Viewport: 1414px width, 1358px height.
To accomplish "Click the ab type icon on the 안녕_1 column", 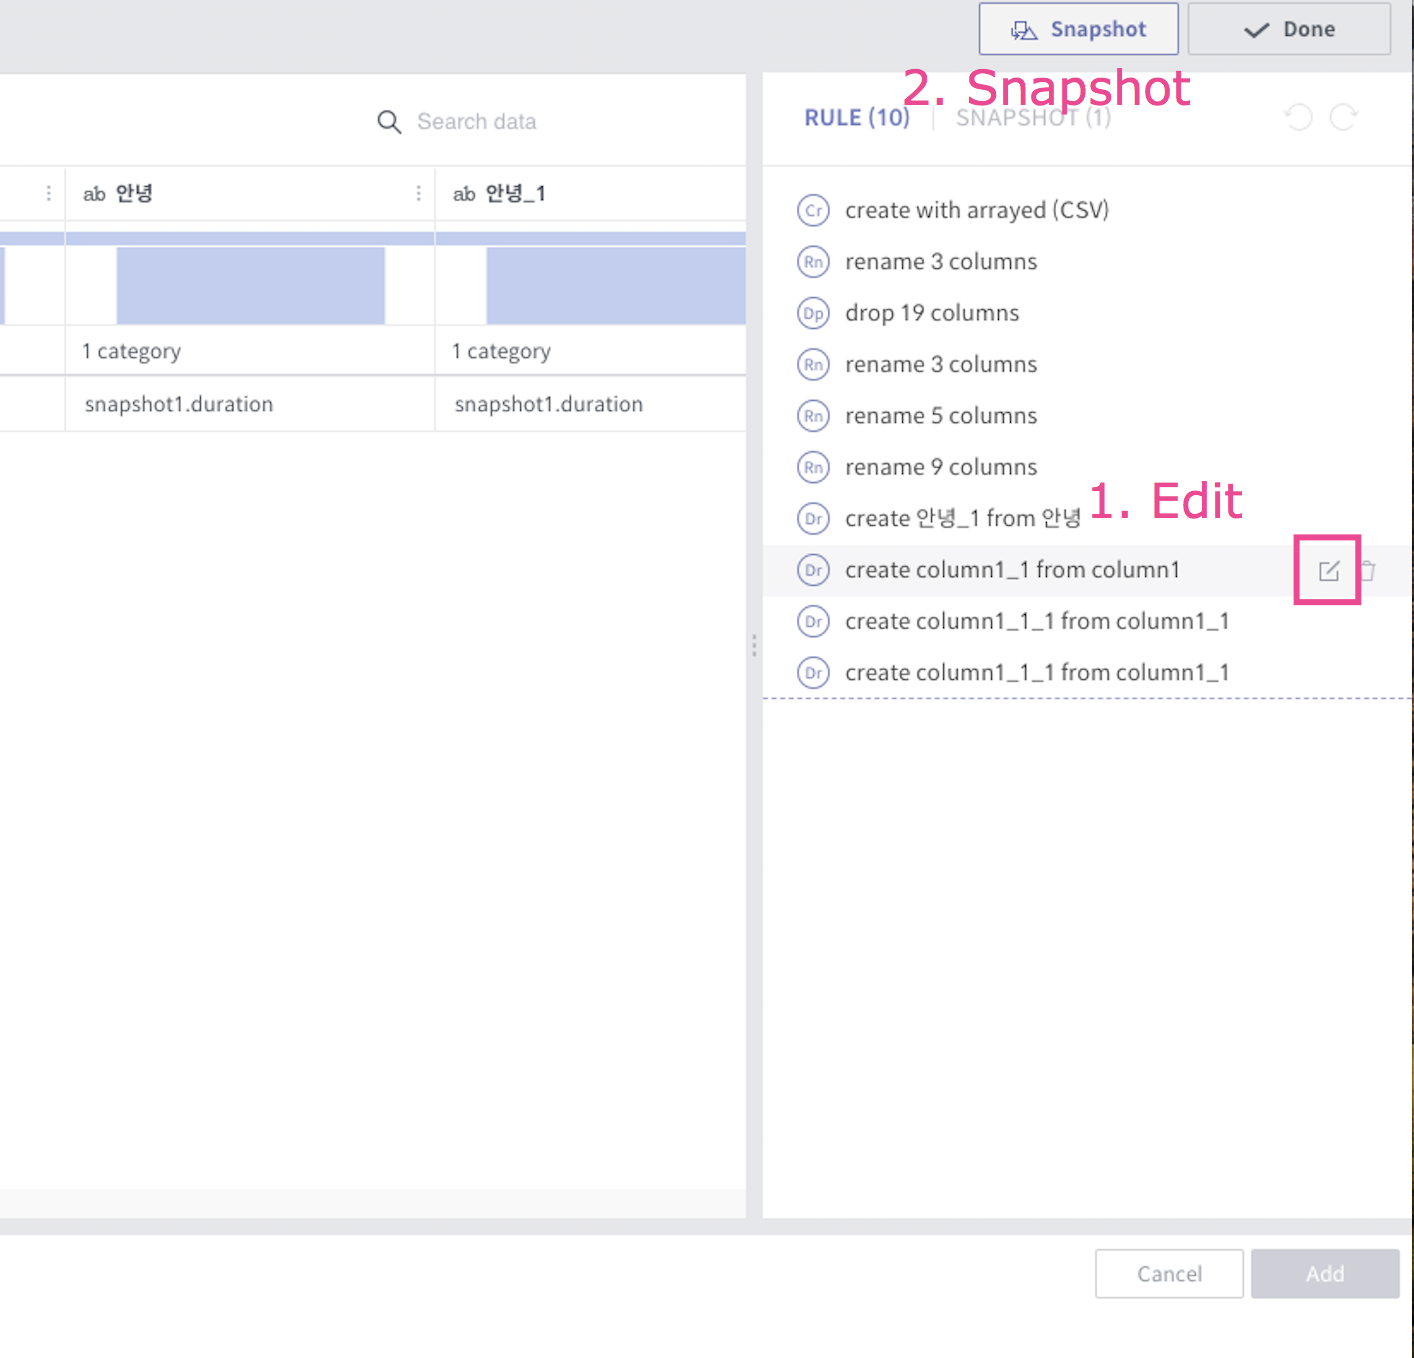I will 463,193.
